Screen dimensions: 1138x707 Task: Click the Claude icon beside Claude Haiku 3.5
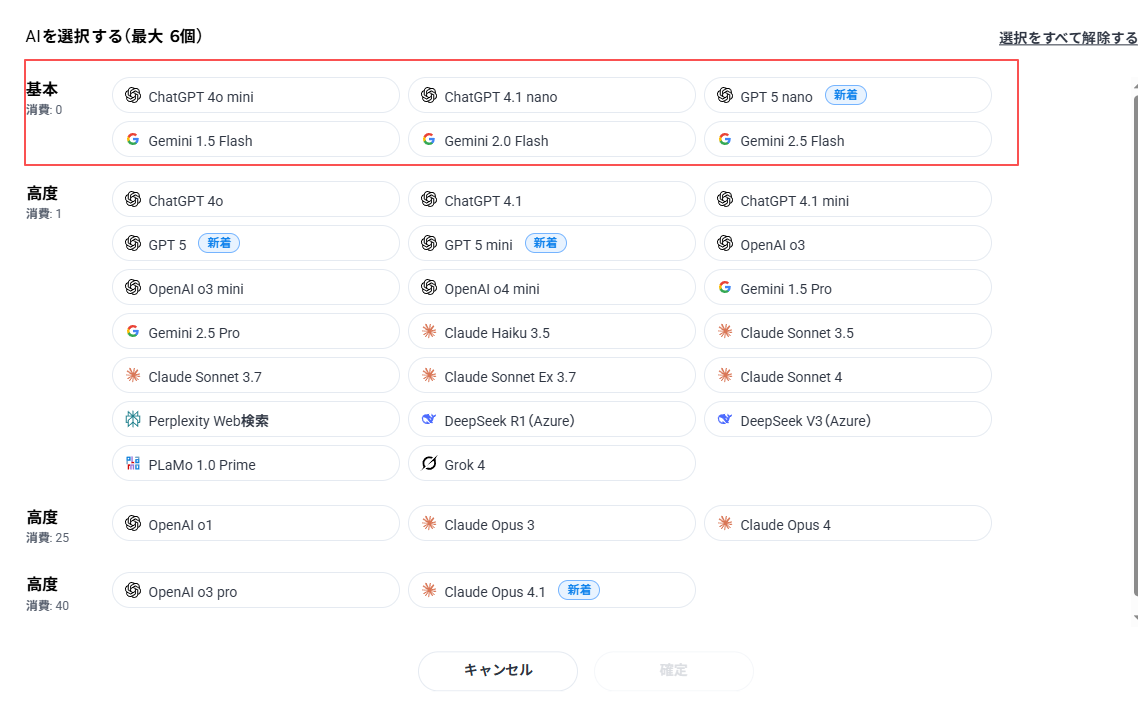pyautogui.click(x=429, y=332)
